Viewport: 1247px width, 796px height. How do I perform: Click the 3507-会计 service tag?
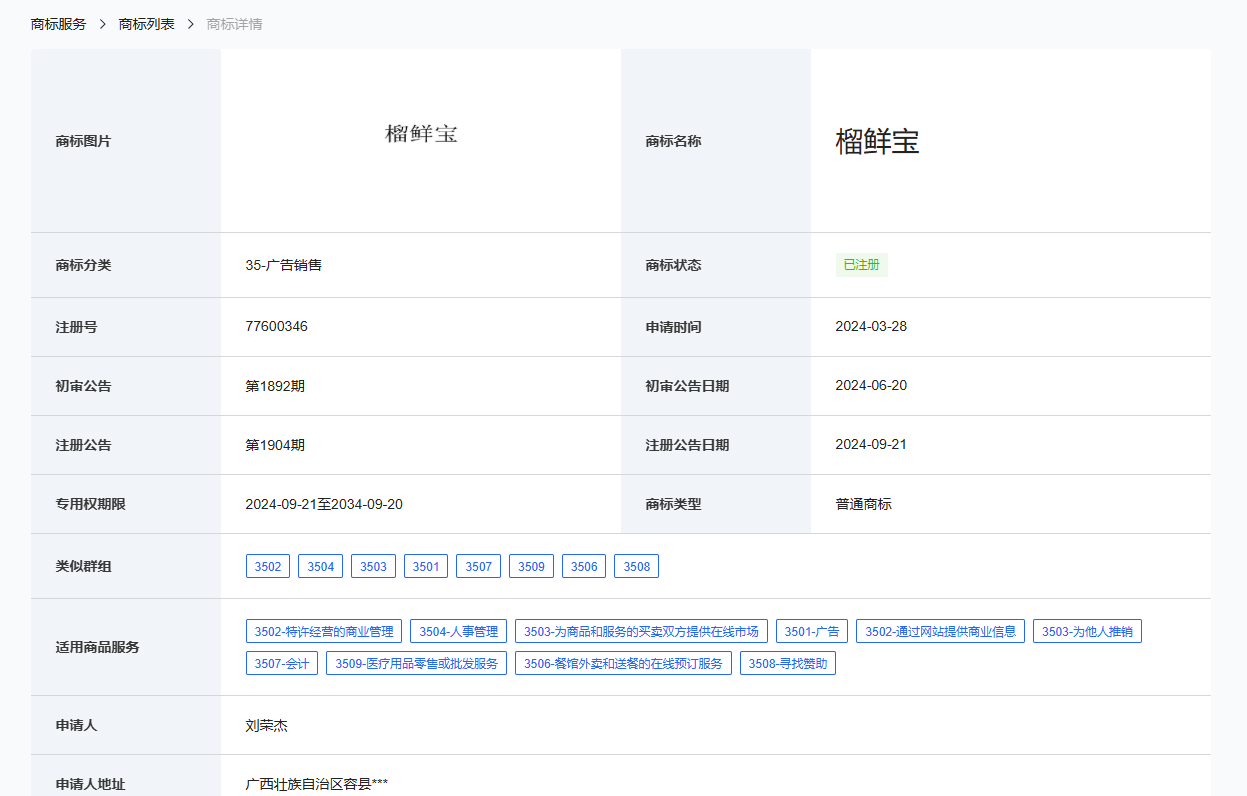coord(282,663)
